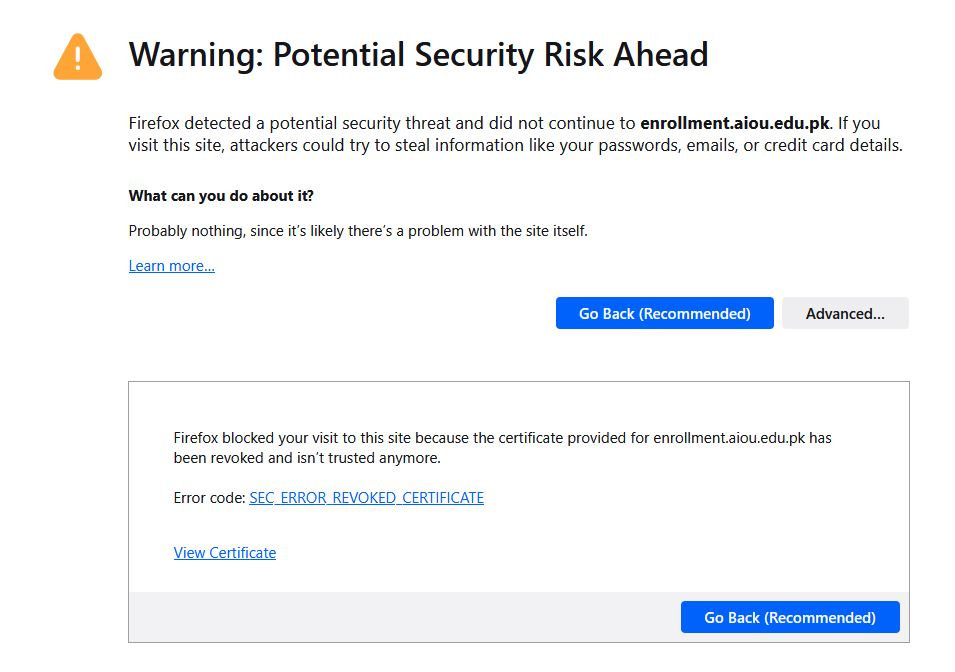The image size is (955, 672).
Task: Click the bold enrollment.aiou.edu.pk domain text
Action: 734,124
